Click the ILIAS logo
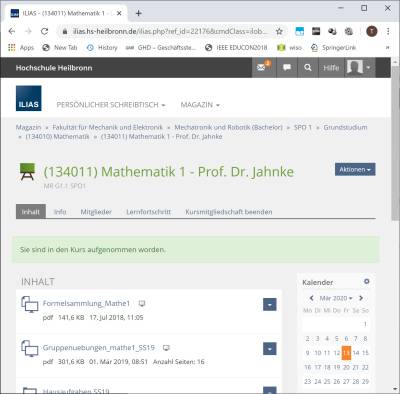 click(29, 98)
